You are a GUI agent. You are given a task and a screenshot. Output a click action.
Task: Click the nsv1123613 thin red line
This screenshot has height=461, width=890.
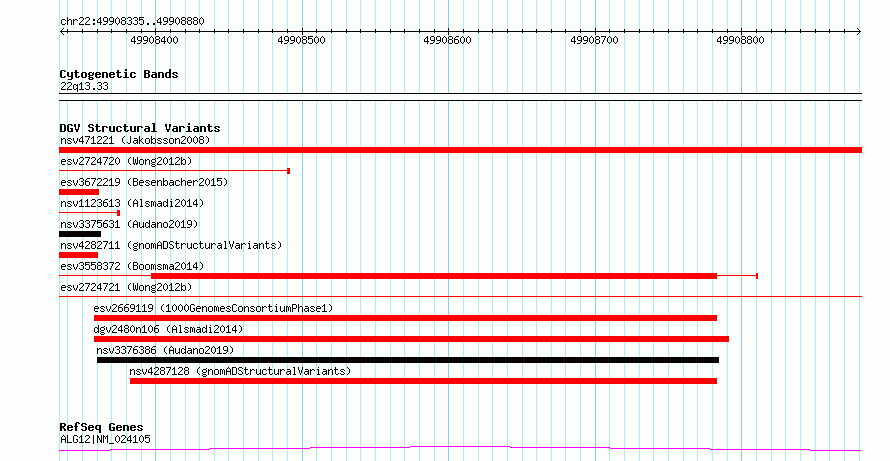coord(90,213)
